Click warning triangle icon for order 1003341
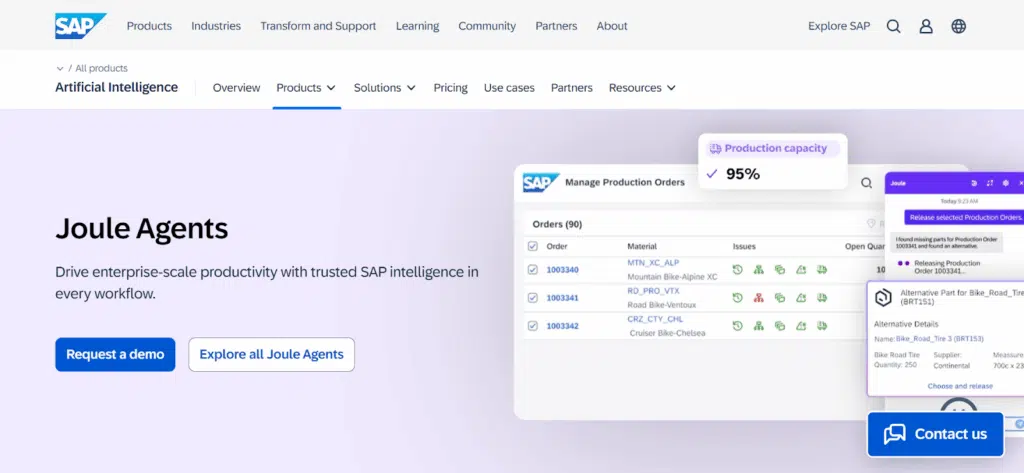The height and width of the screenshot is (473, 1024). pos(801,297)
